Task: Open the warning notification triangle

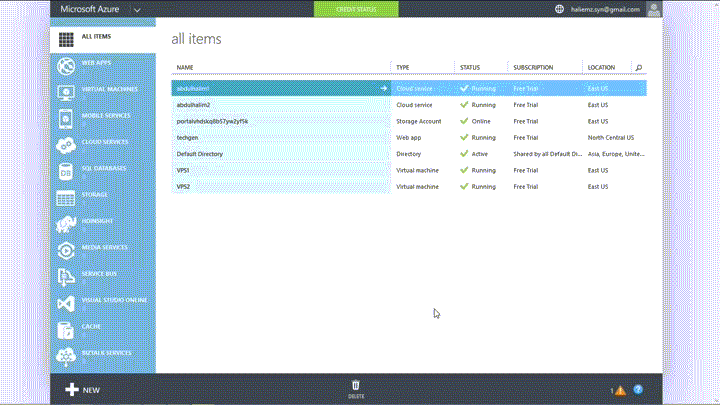Action: (x=620, y=391)
